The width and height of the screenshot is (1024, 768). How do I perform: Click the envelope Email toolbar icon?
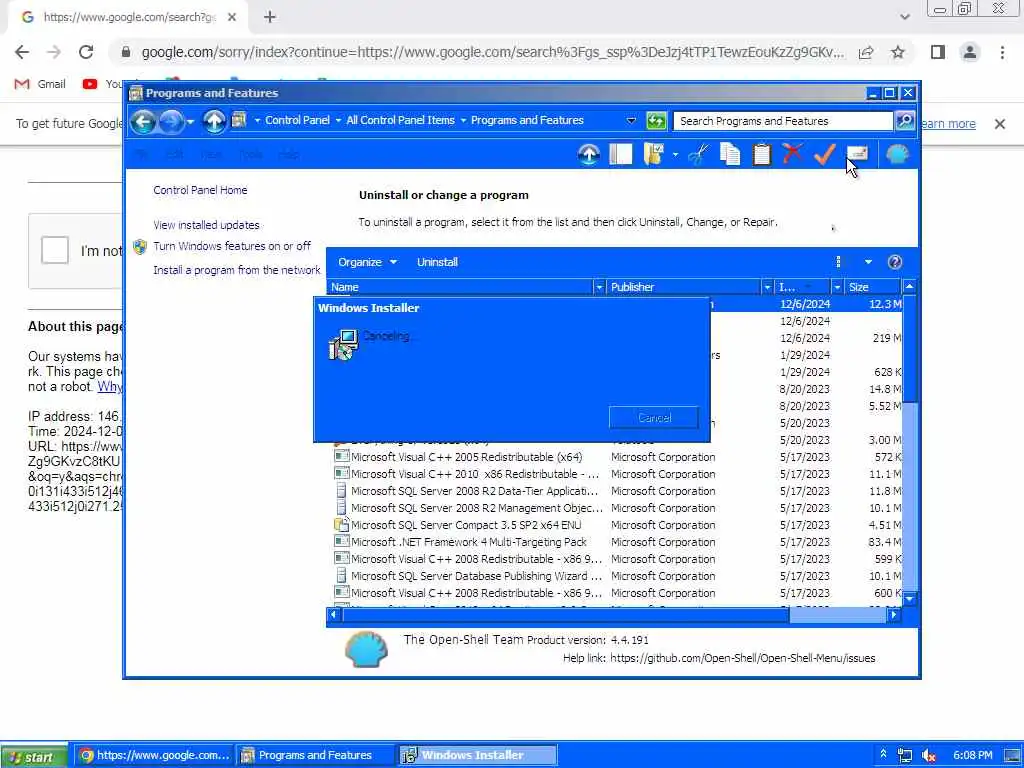[857, 153]
